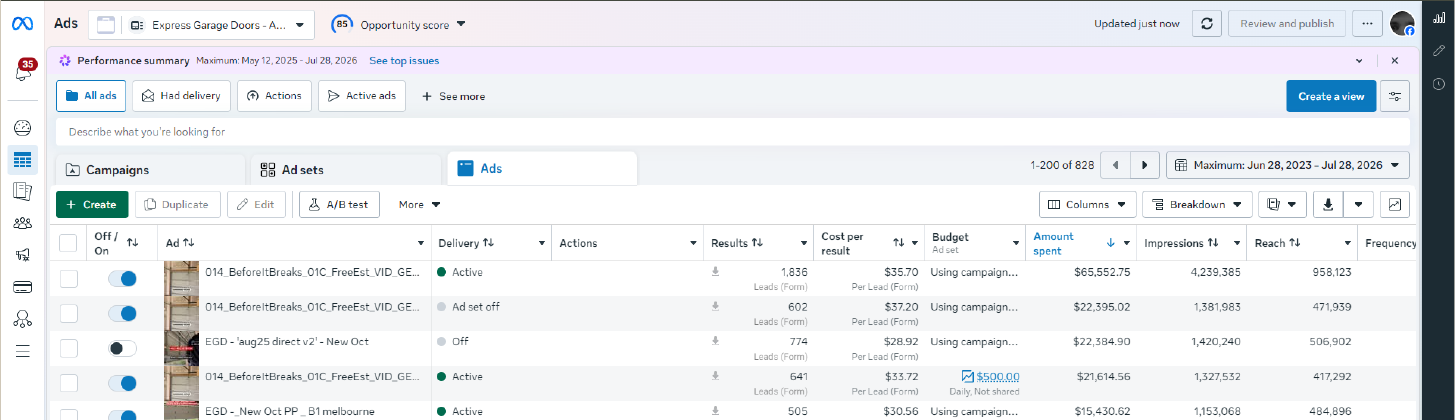Open the clock history icon on right rail

1438,83
